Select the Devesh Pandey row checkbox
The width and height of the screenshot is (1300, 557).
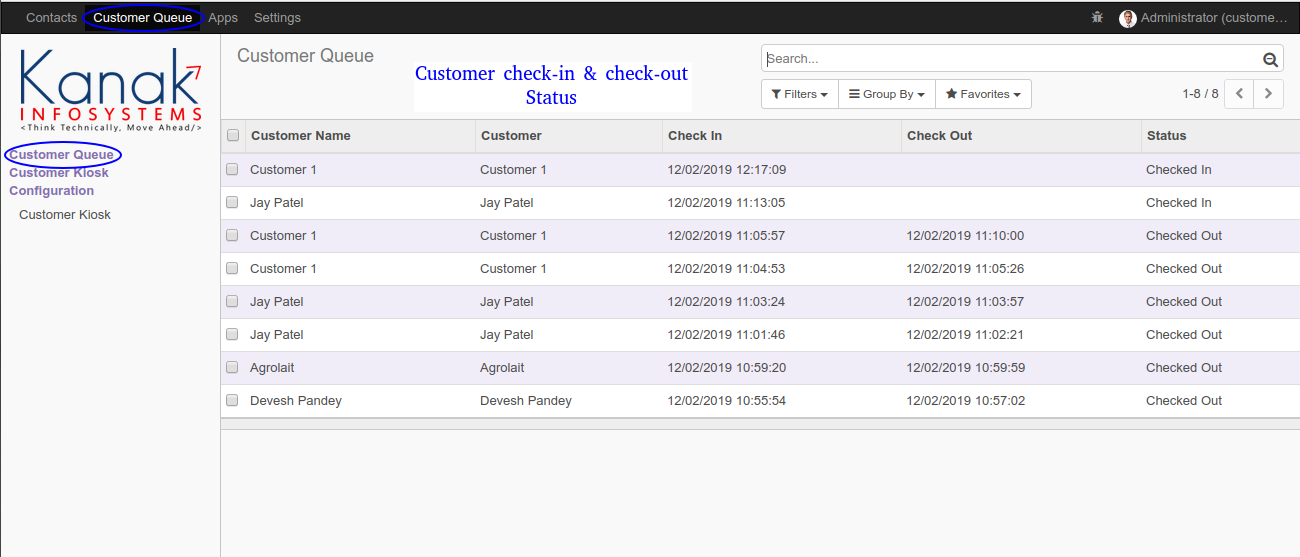tap(232, 400)
